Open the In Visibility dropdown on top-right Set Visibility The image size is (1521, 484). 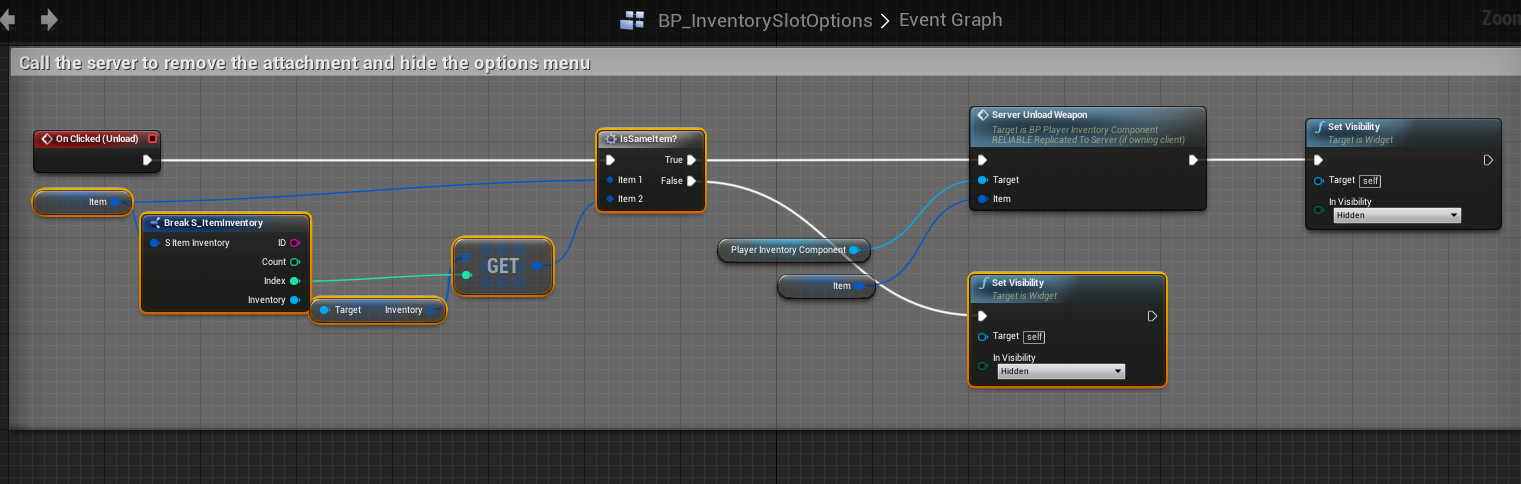pyautogui.click(x=1396, y=215)
